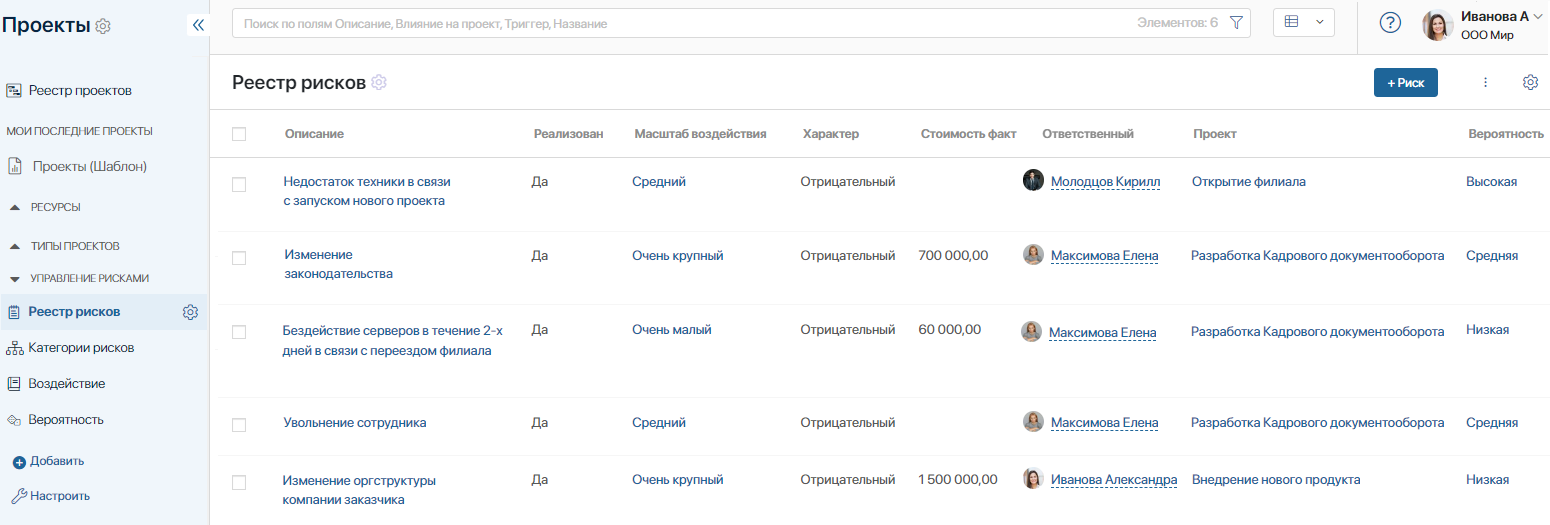This screenshot has width=1550, height=525.
Task: Go to Реестр проектов in the sidebar
Action: [x=80, y=91]
